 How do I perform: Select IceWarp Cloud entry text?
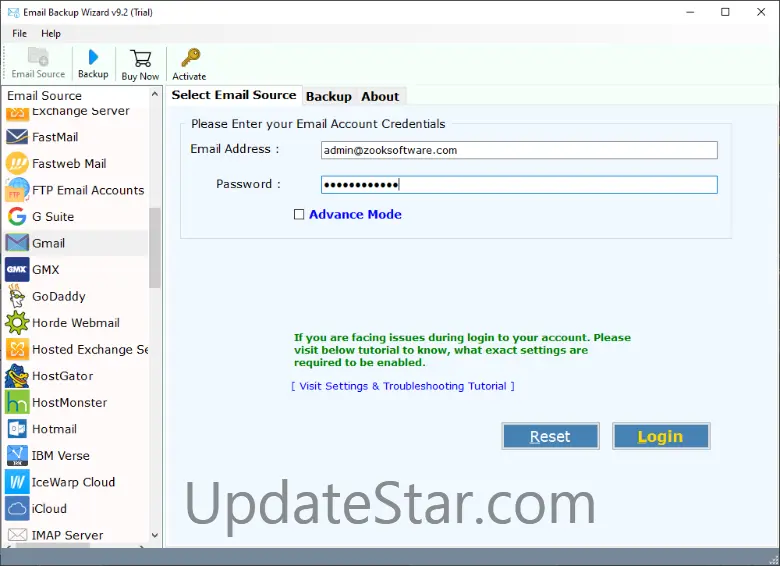pyautogui.click(x=73, y=482)
